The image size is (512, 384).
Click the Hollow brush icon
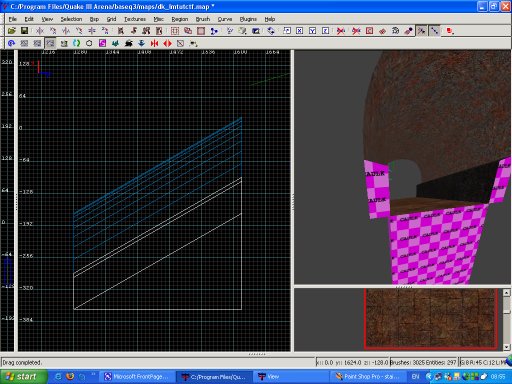(x=201, y=31)
